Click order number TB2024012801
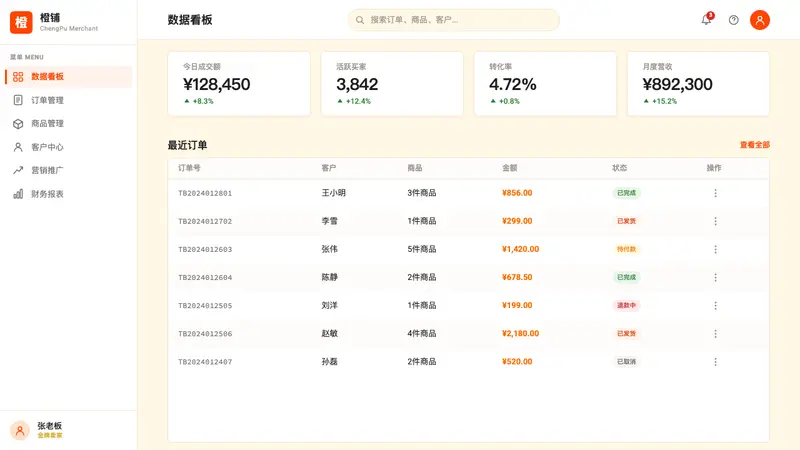 pyautogui.click(x=205, y=193)
